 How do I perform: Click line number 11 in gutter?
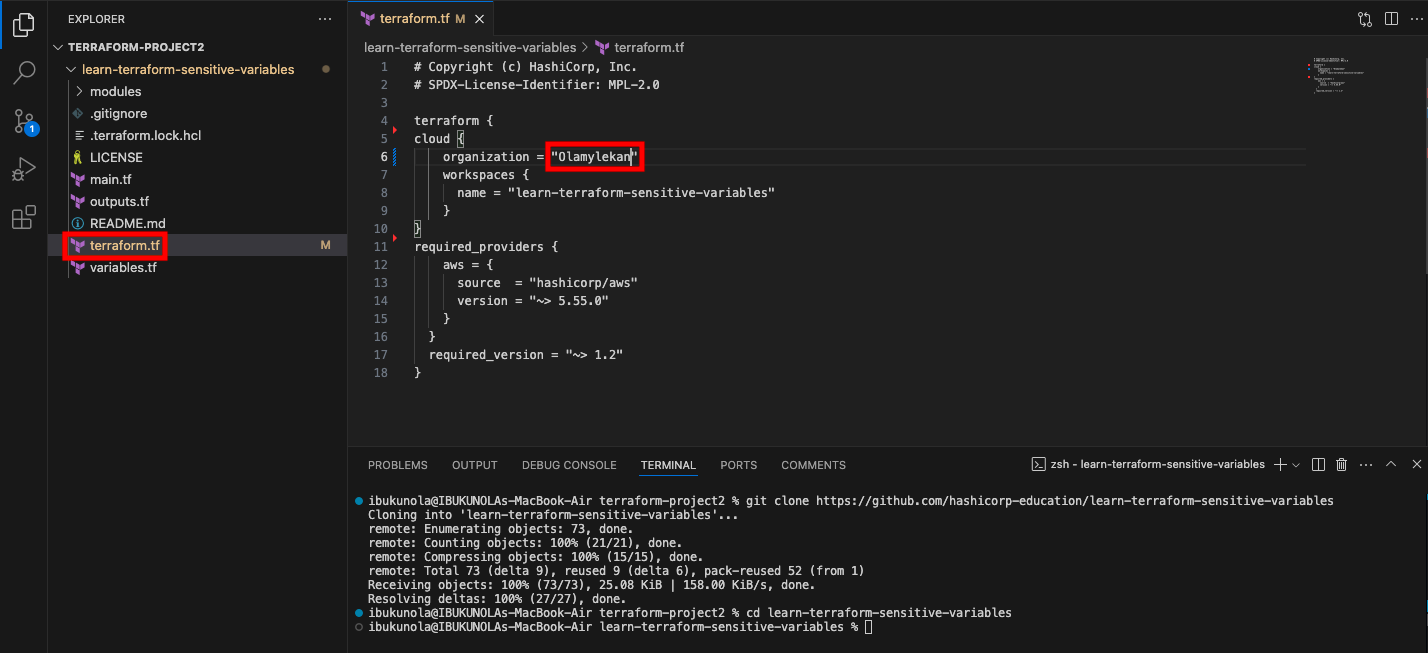click(x=382, y=247)
